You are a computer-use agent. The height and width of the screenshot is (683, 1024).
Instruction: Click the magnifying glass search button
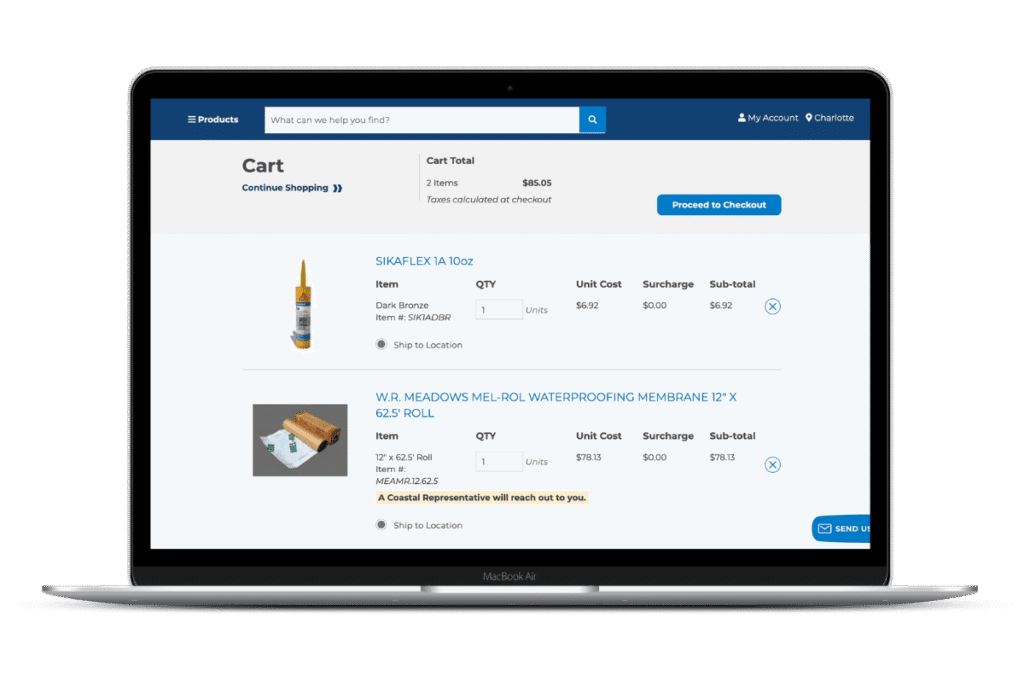point(592,120)
